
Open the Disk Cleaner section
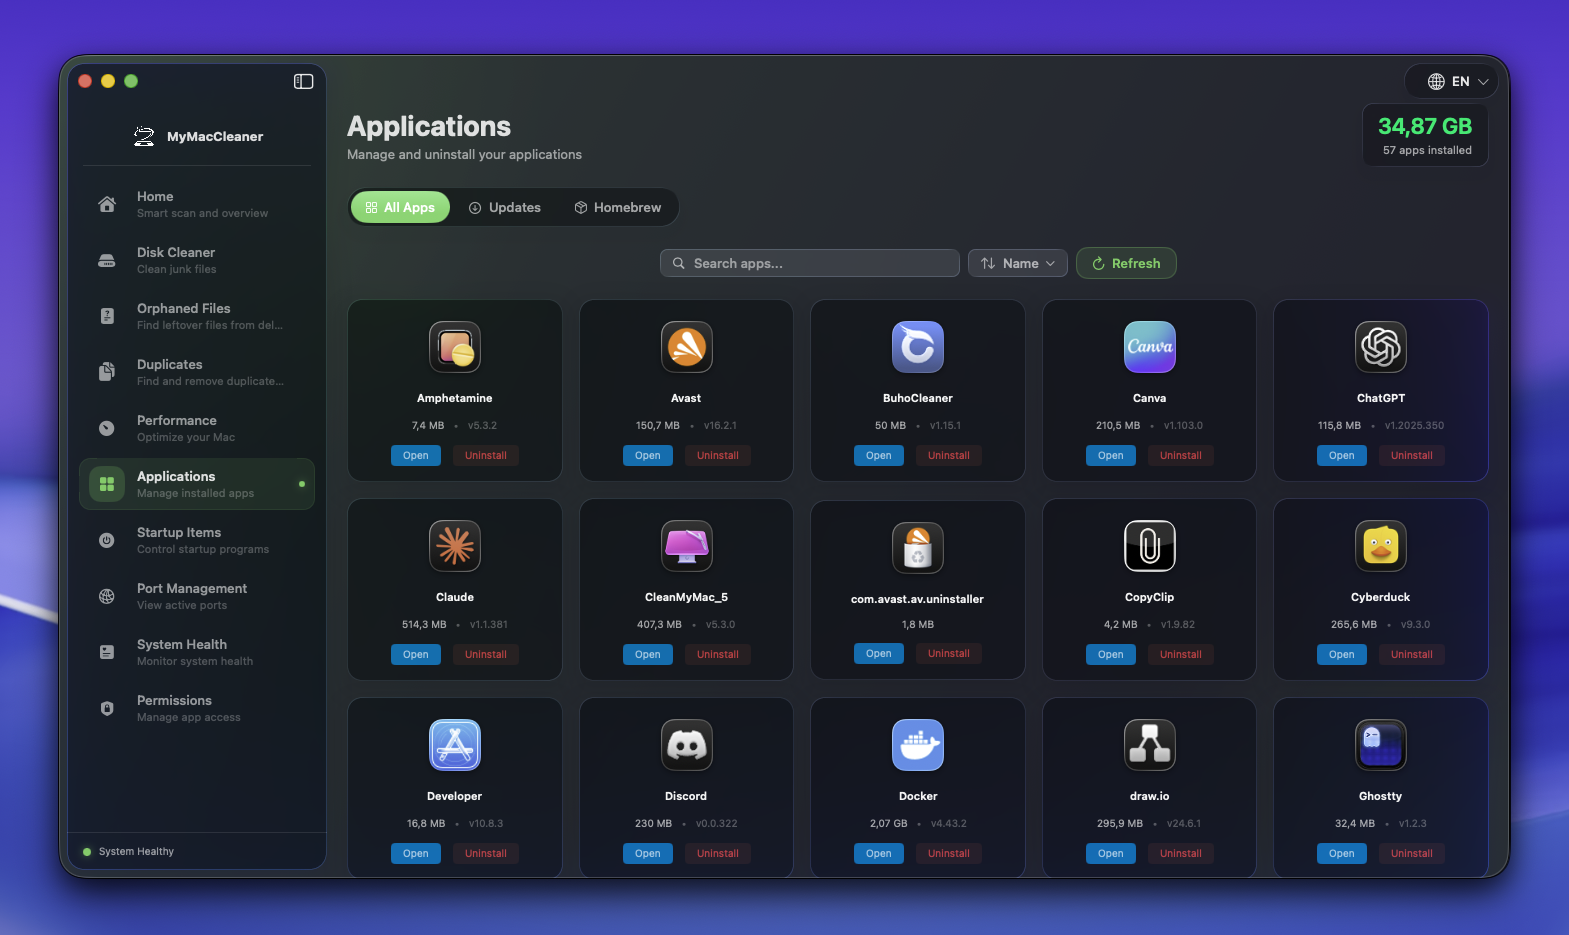[197, 260]
